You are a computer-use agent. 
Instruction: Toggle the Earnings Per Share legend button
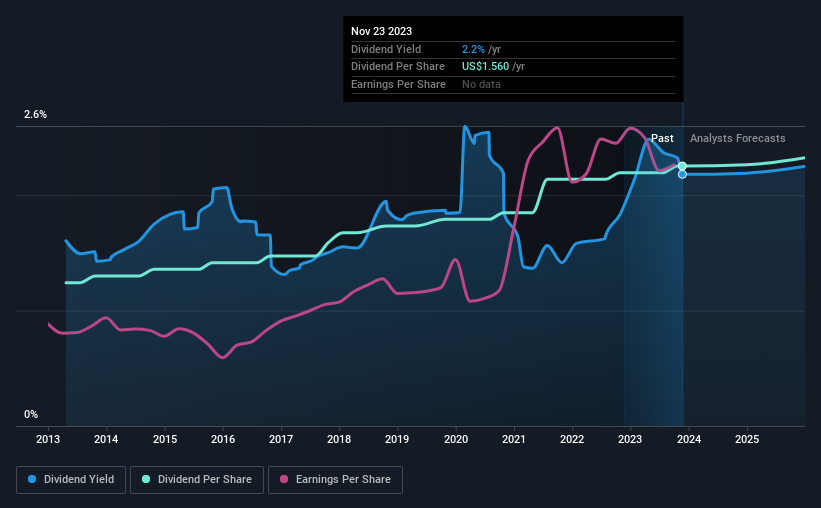coord(336,480)
